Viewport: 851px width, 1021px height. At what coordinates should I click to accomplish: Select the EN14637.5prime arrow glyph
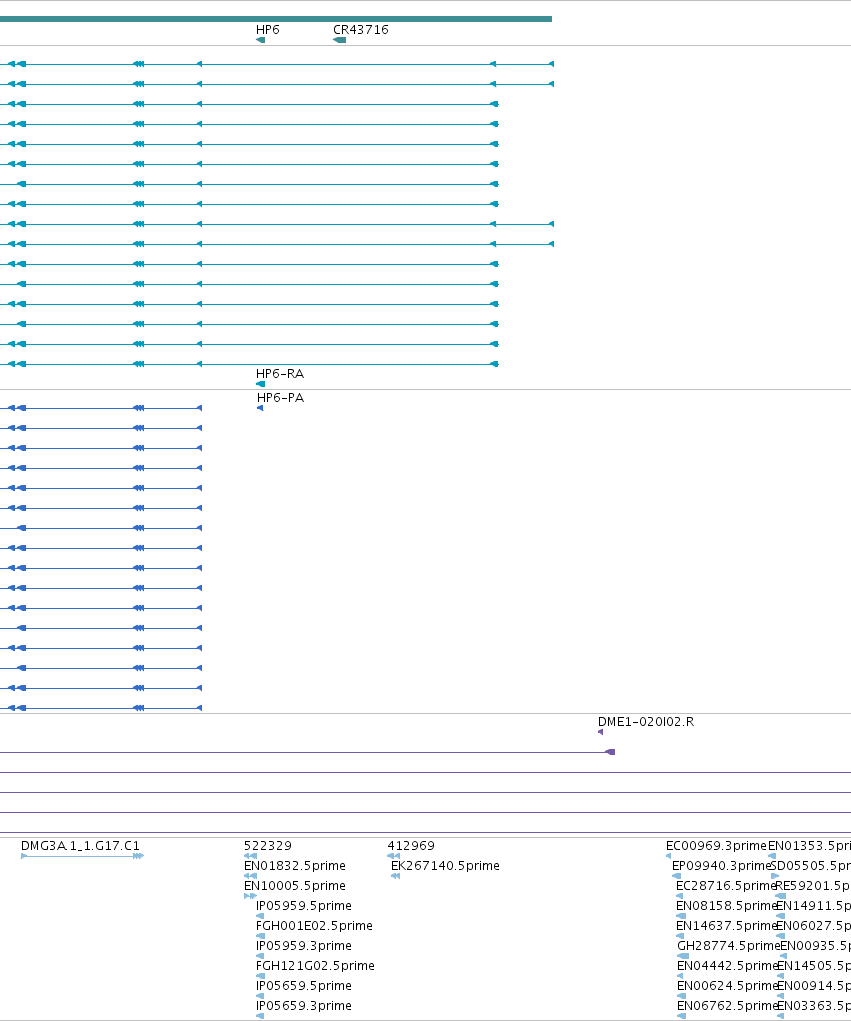680,936
